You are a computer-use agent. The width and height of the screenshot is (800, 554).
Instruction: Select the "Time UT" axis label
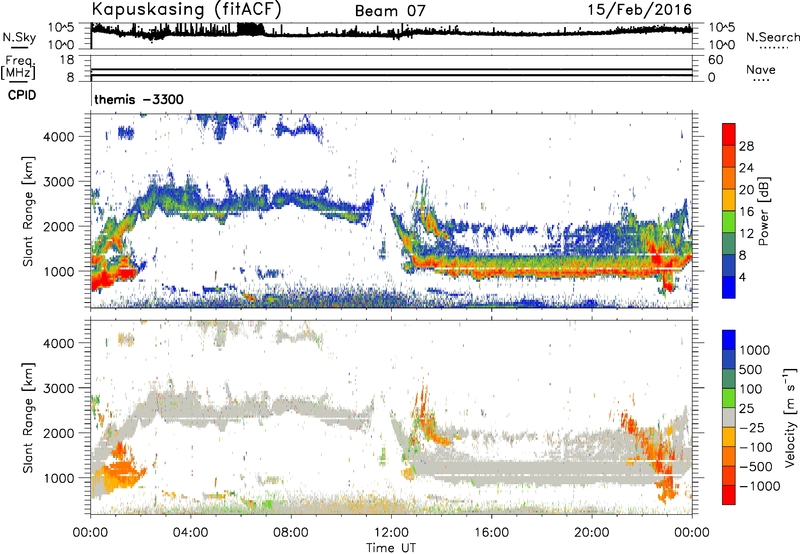[391, 548]
